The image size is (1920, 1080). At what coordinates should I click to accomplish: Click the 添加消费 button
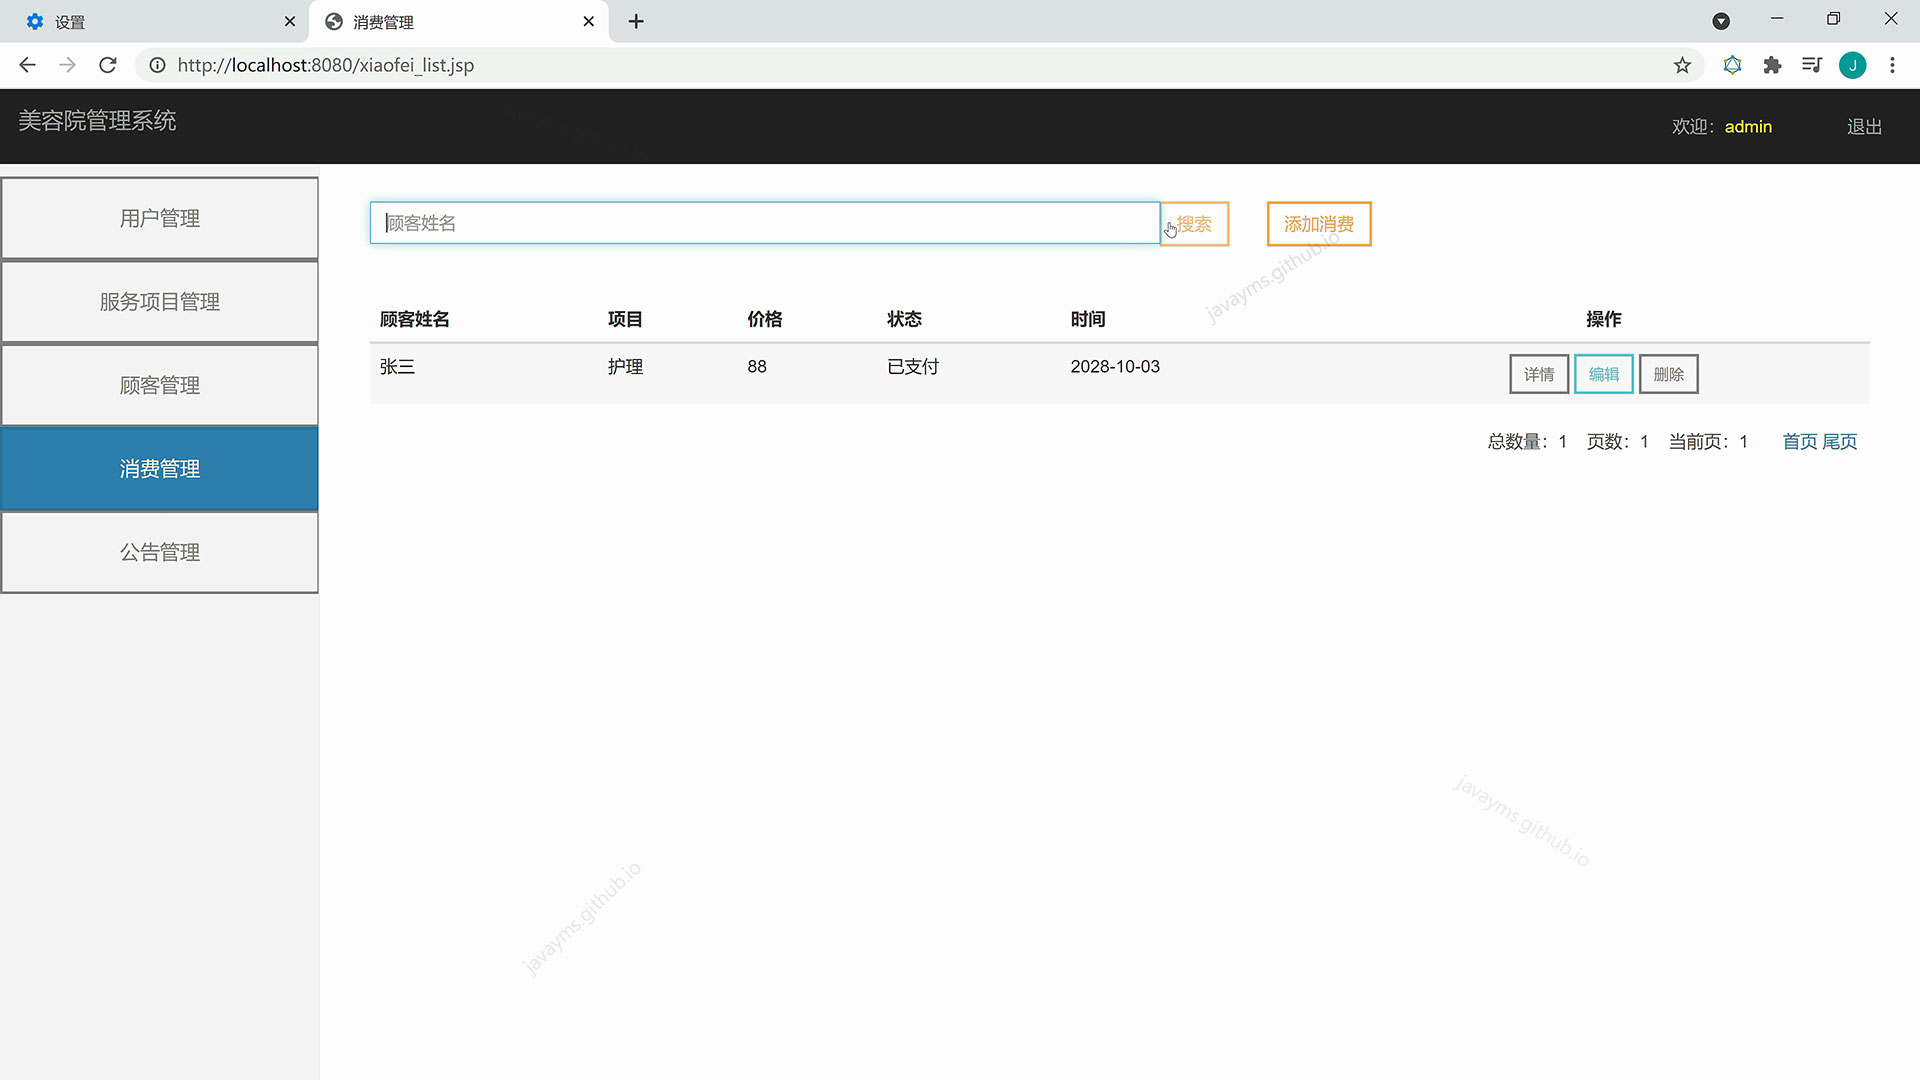pos(1318,224)
